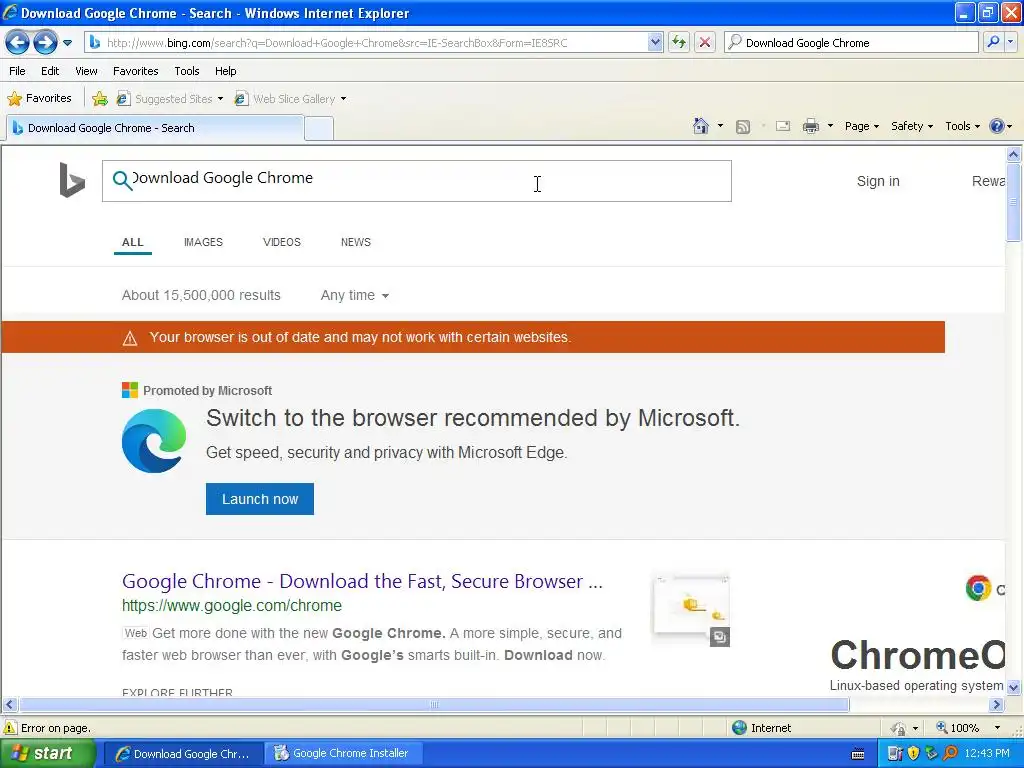Click the horizontal scrollbar left arrow
Viewport: 1024px width, 768px height.
point(9,705)
